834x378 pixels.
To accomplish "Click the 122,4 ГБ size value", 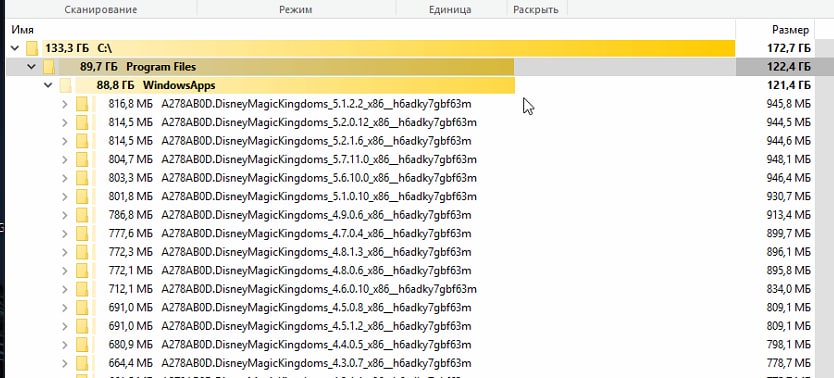I will coord(789,67).
